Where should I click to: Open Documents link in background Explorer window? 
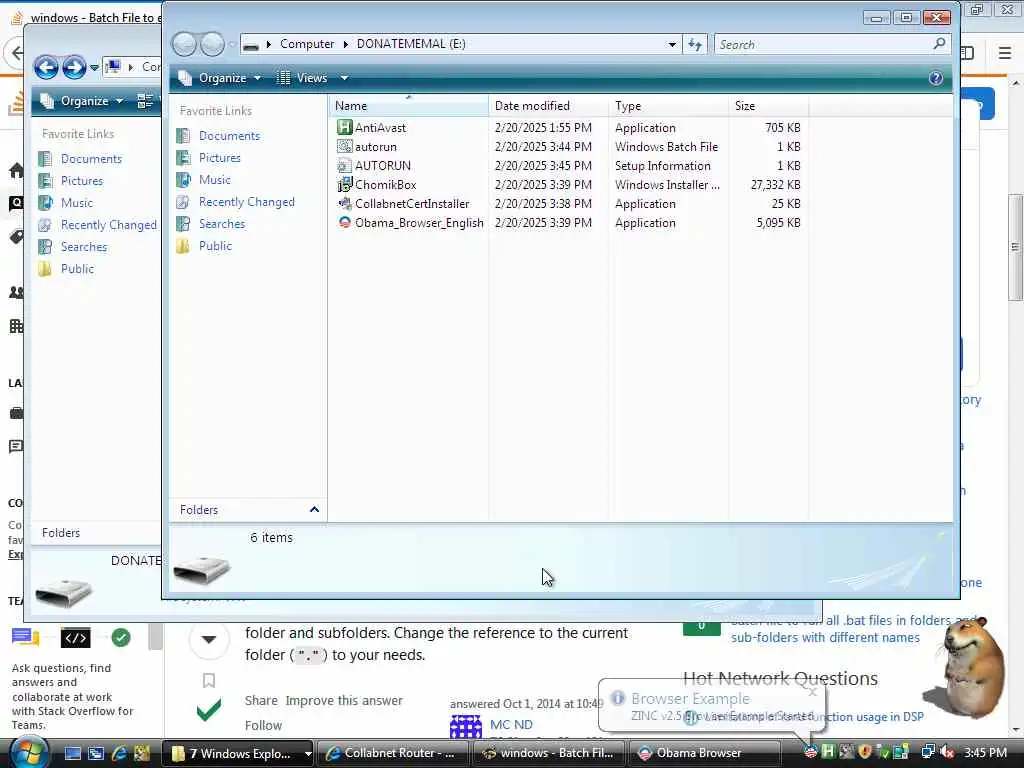[x=91, y=159]
